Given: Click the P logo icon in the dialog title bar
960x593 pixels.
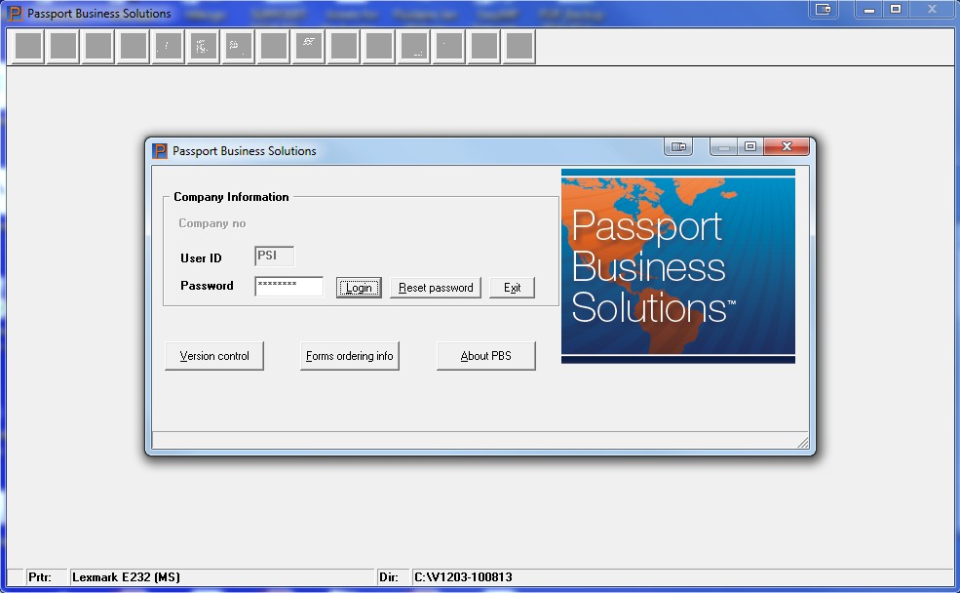Looking at the screenshot, I should click(x=160, y=151).
